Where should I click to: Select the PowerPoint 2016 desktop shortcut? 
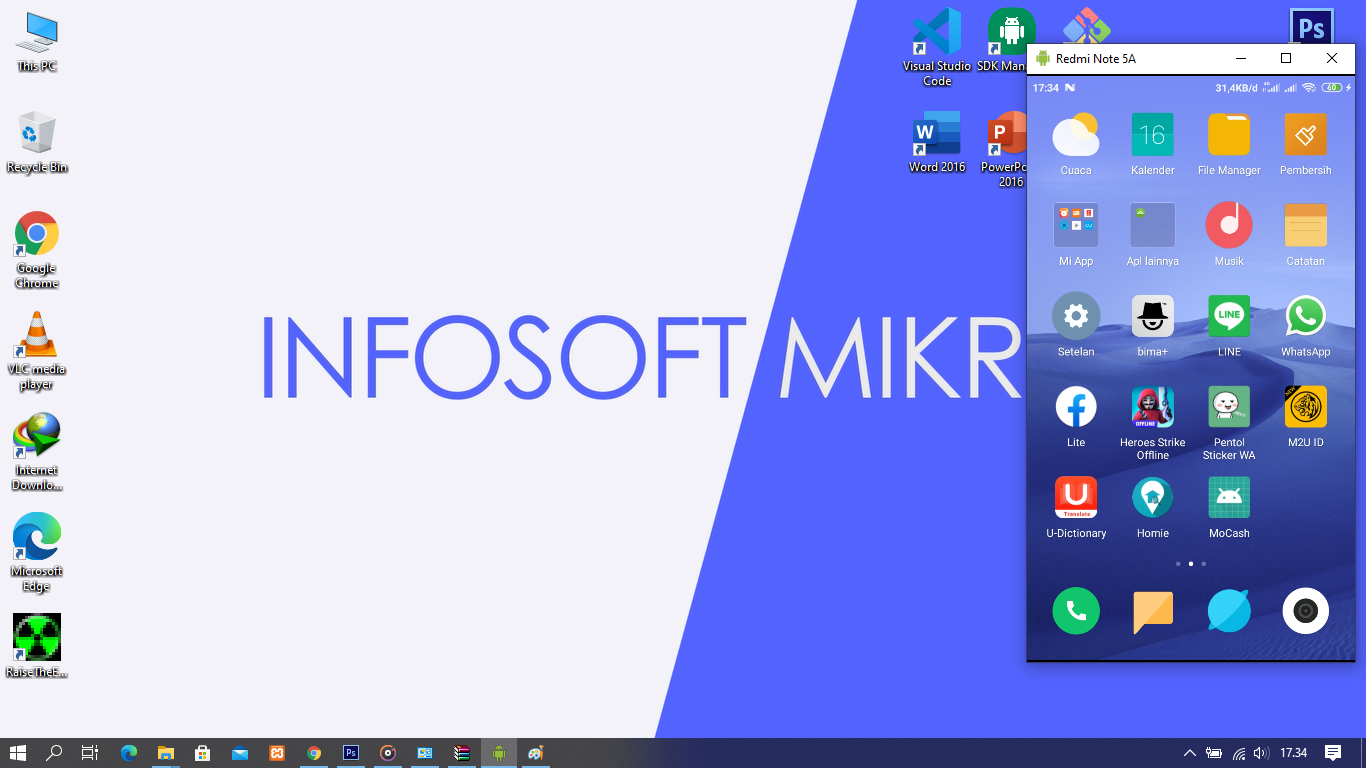coord(1004,150)
